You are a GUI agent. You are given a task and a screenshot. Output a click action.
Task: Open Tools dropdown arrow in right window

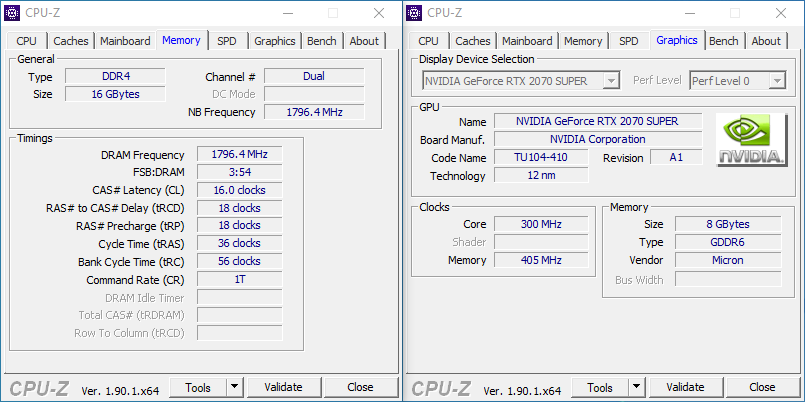pyautogui.click(x=635, y=387)
